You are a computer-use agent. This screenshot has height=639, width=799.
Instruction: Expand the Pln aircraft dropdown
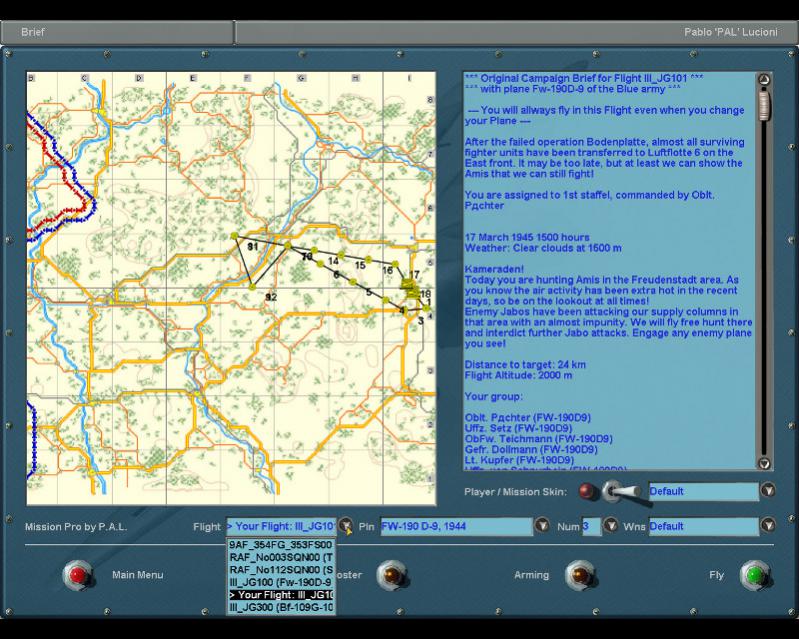pyautogui.click(x=541, y=526)
